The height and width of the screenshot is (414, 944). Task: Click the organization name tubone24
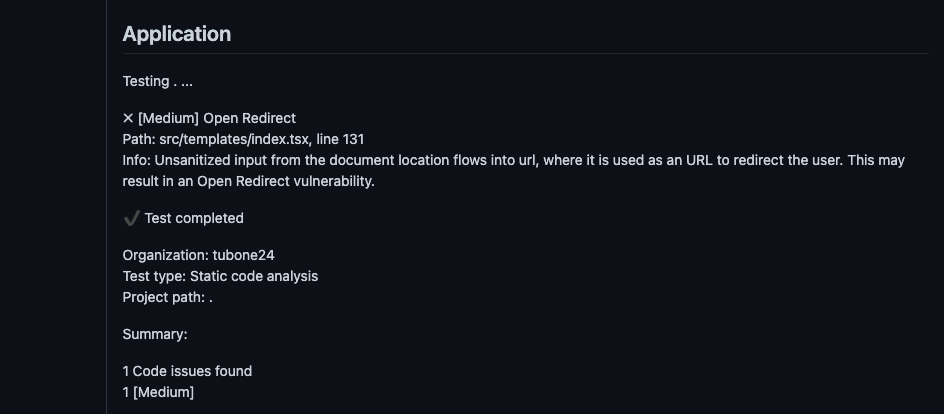pos(243,255)
